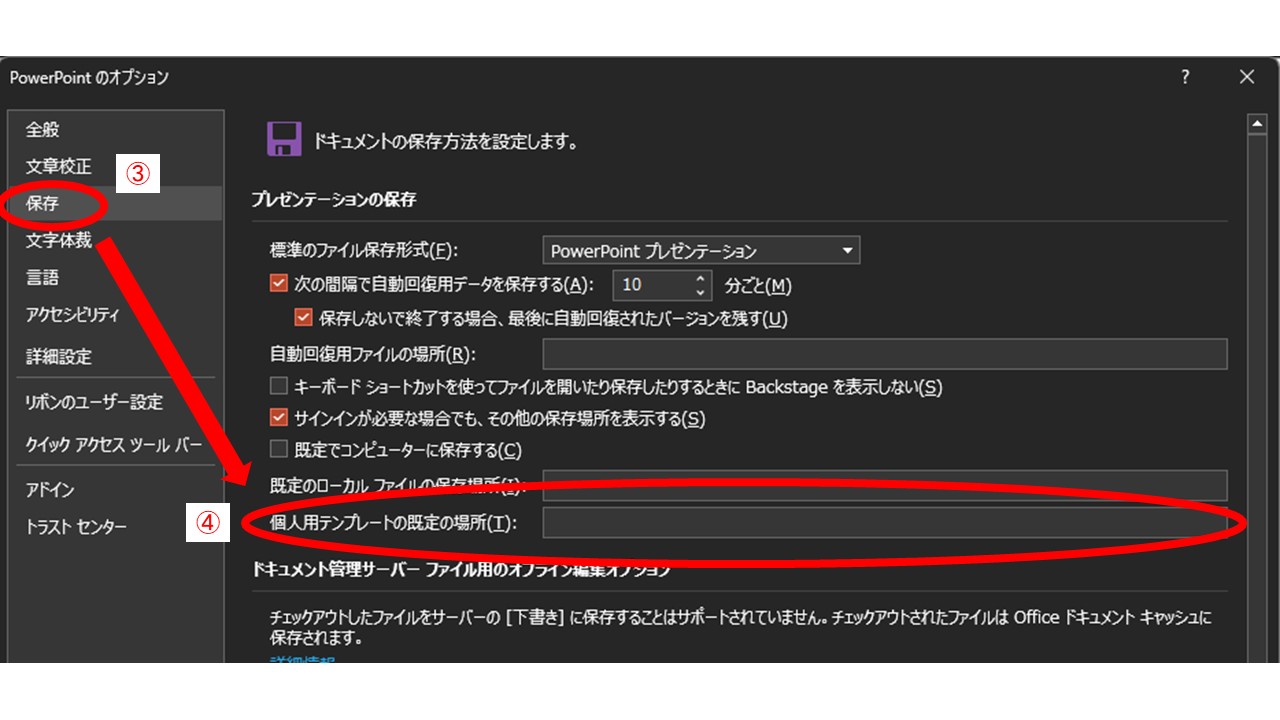Select the 全般 category
The height and width of the screenshot is (720, 1280).
(43, 129)
